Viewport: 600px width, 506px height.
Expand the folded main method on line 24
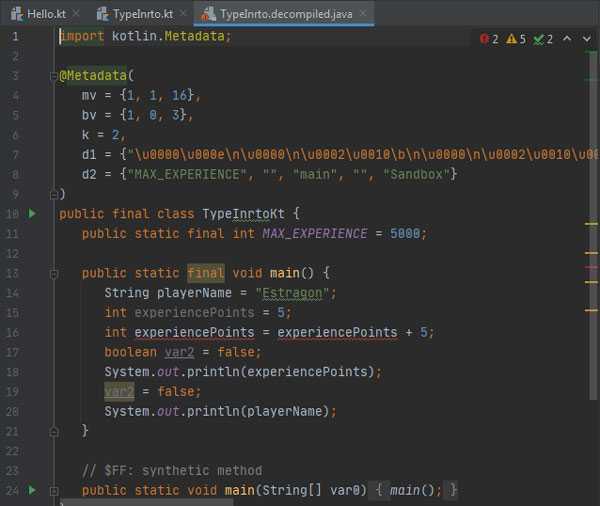54,491
